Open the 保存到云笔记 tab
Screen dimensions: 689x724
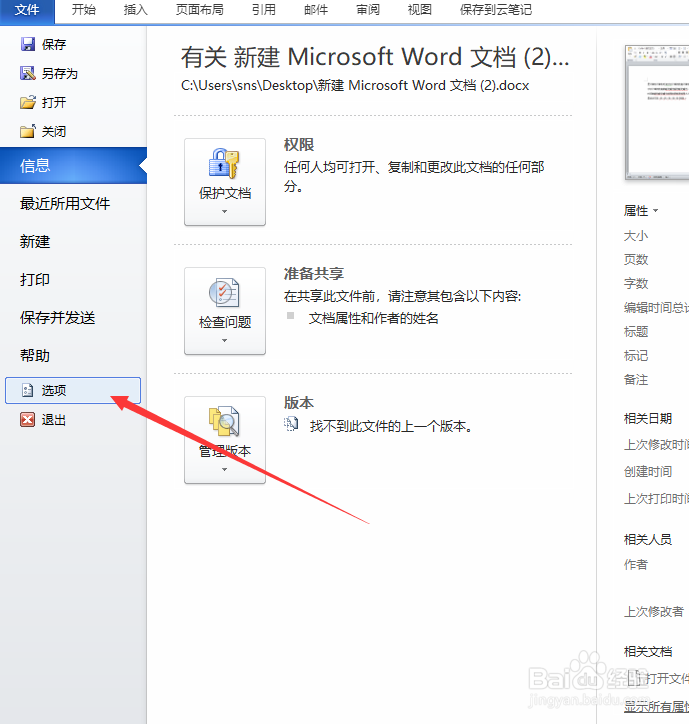click(496, 10)
